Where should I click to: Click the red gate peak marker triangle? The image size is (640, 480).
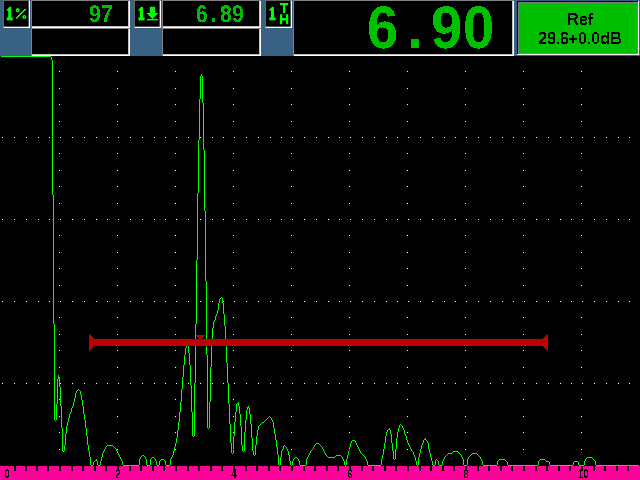click(x=200, y=338)
